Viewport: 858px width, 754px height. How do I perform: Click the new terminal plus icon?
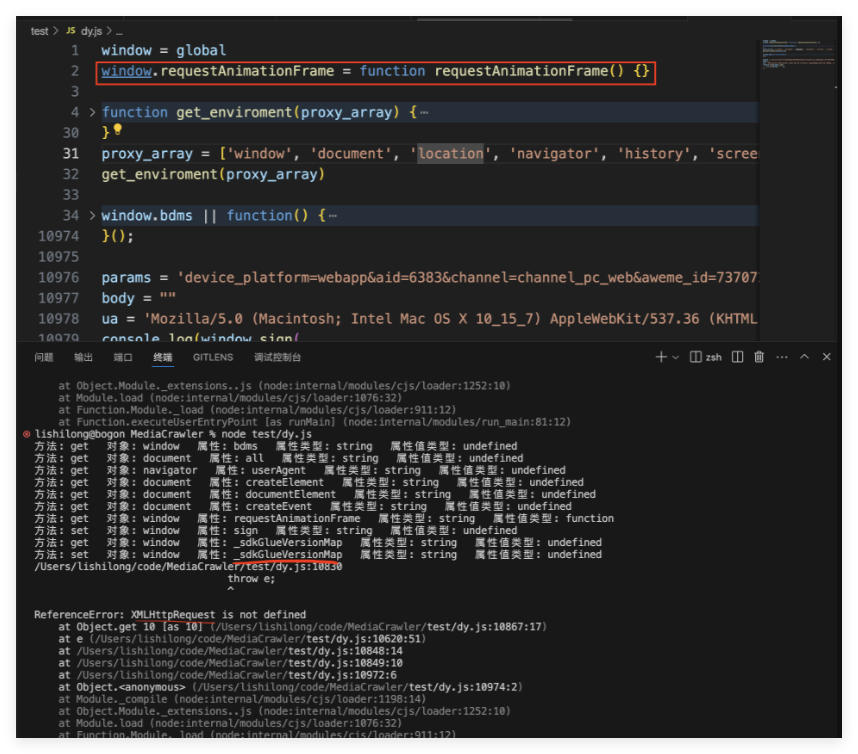tap(660, 357)
